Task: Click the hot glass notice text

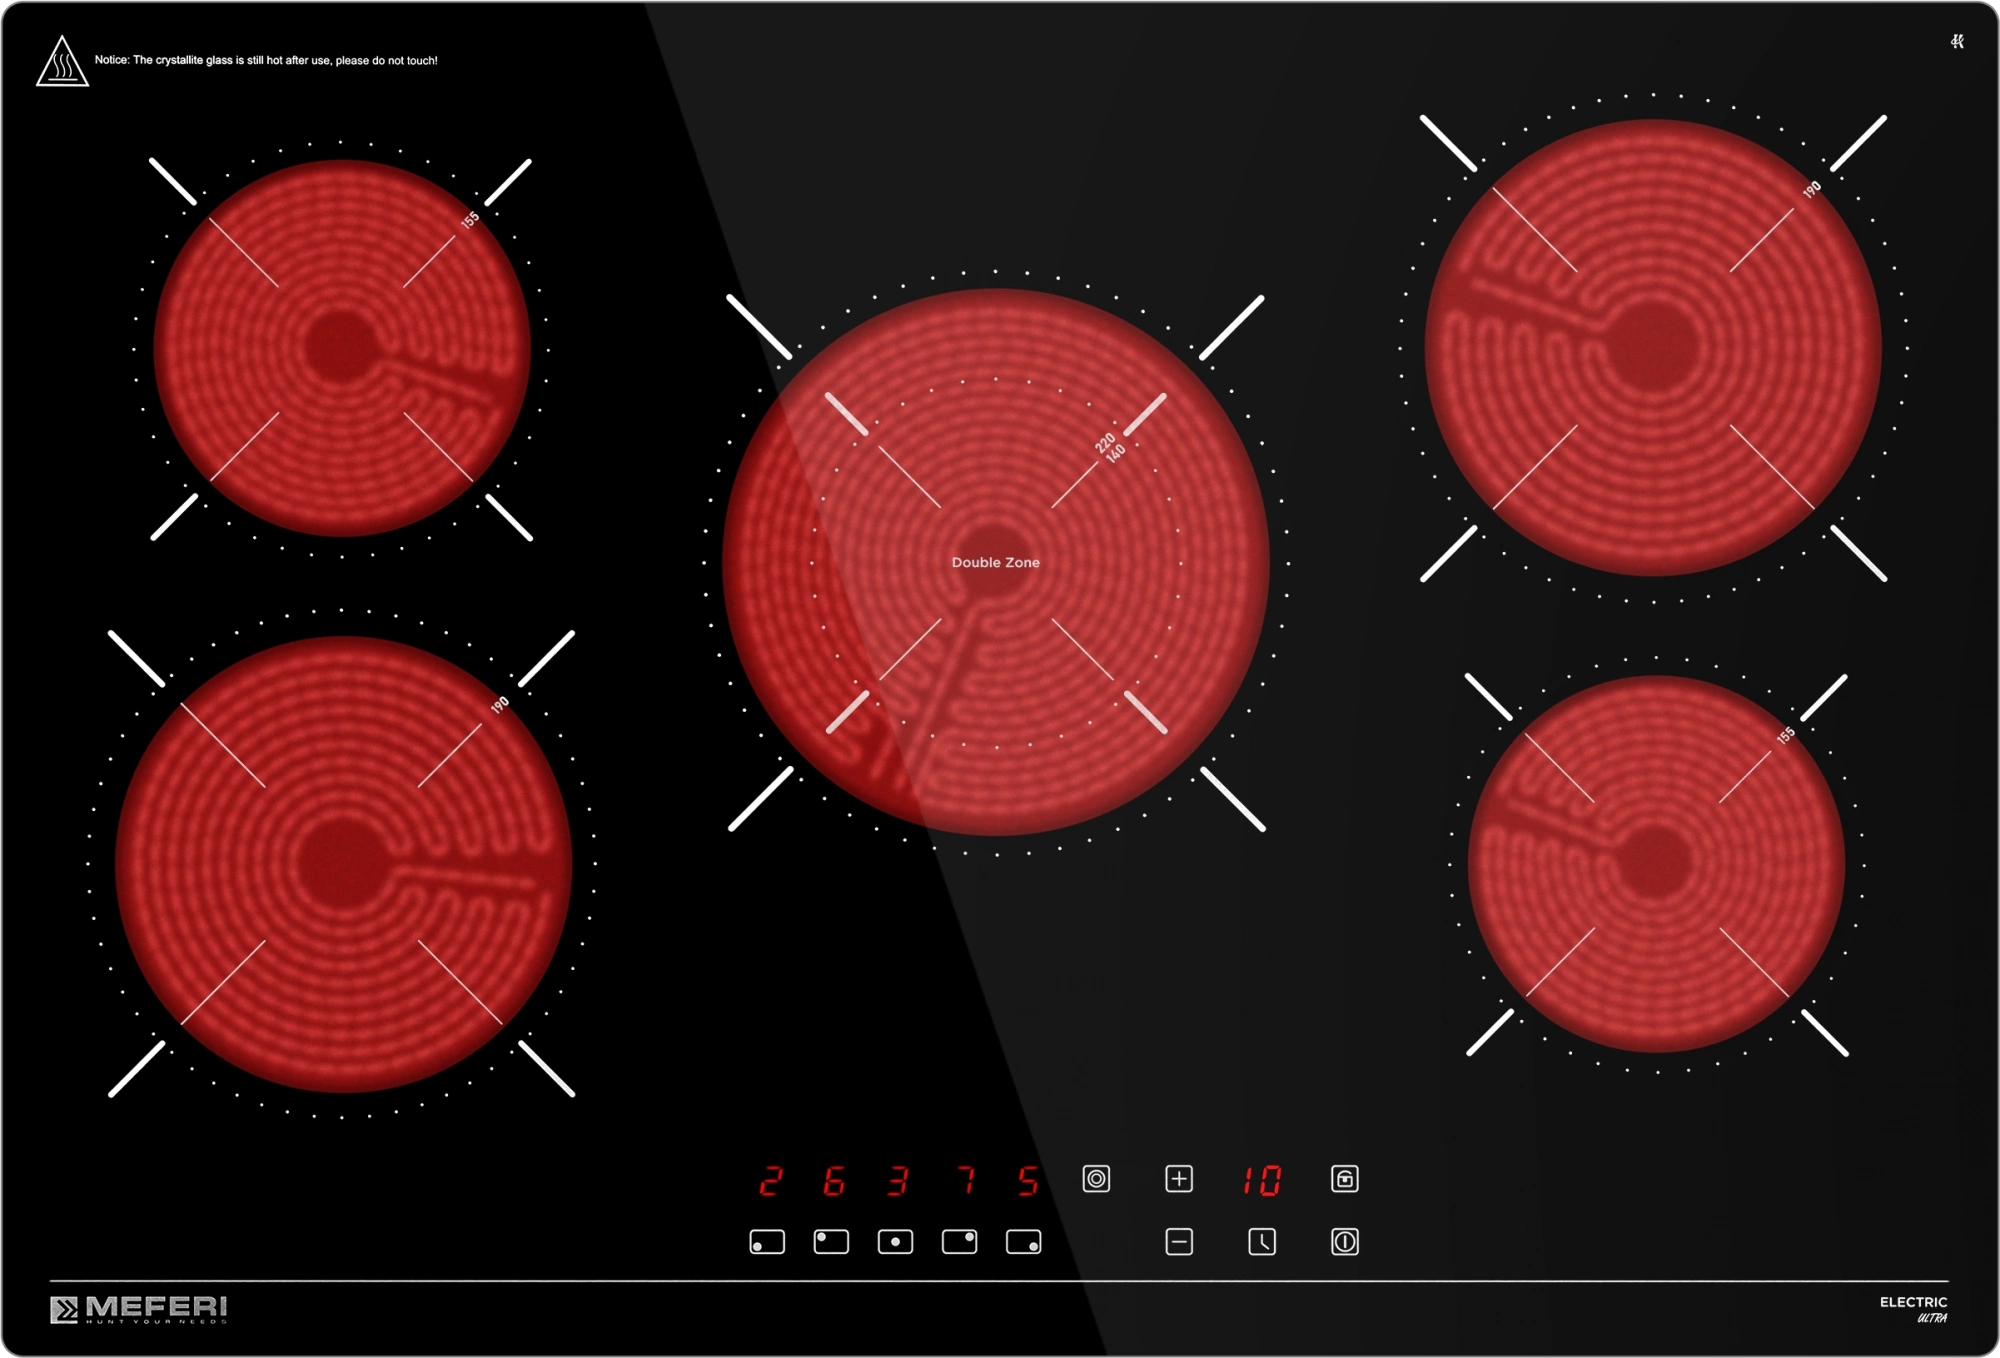Action: [266, 60]
